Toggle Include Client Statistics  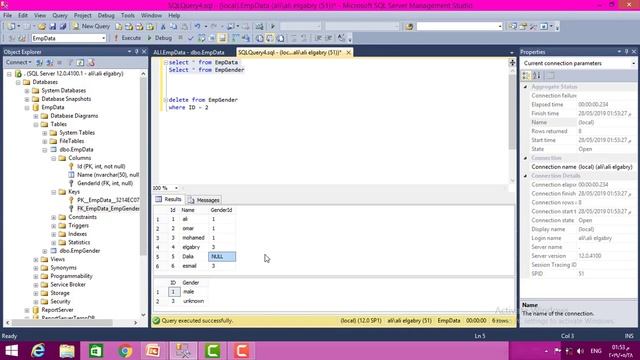(246, 38)
